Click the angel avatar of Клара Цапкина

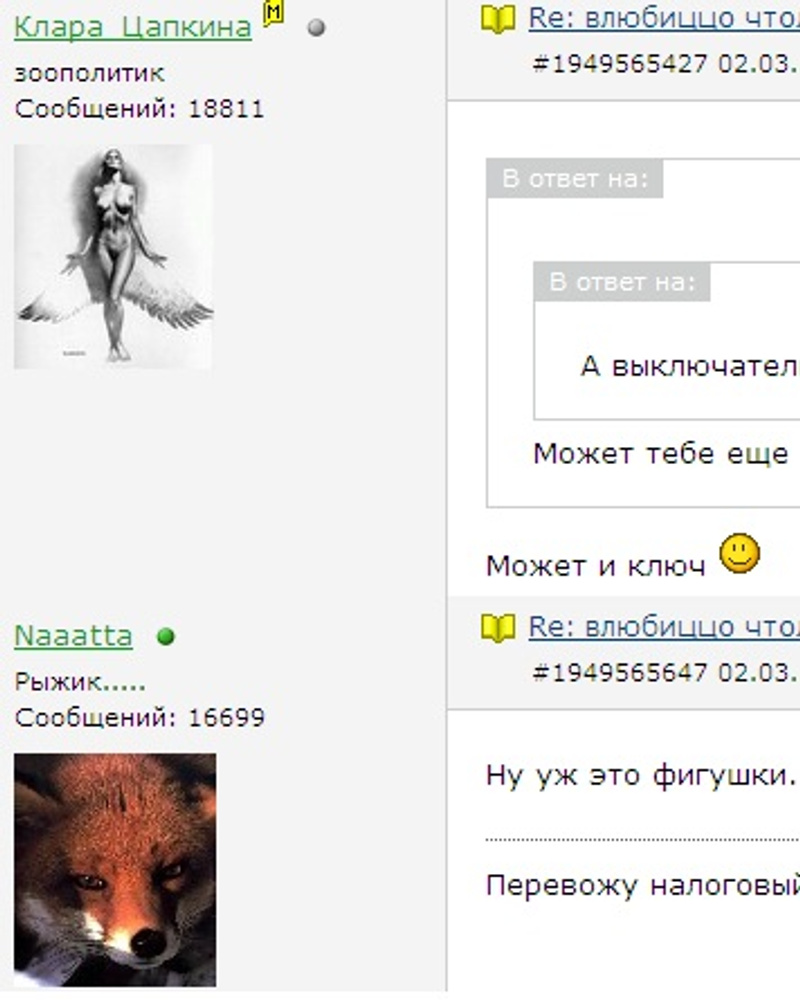click(114, 256)
